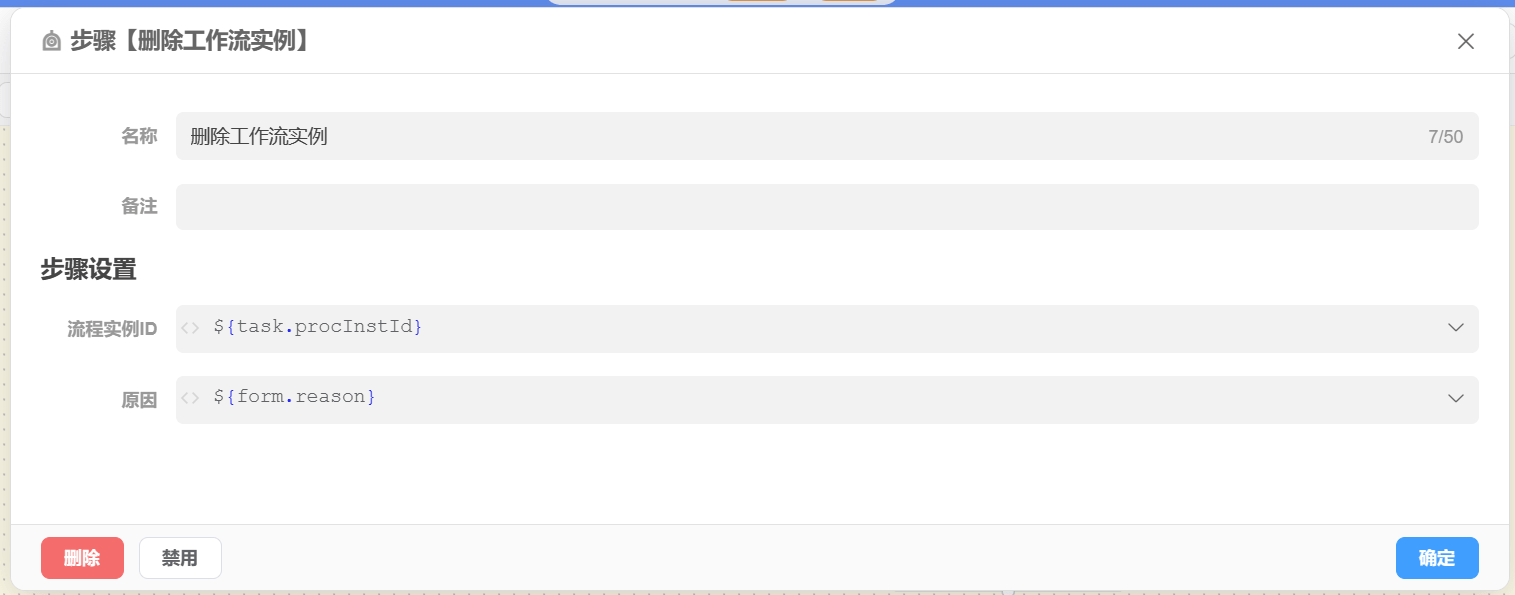Click the 步骤设置 section heading

coord(88,269)
